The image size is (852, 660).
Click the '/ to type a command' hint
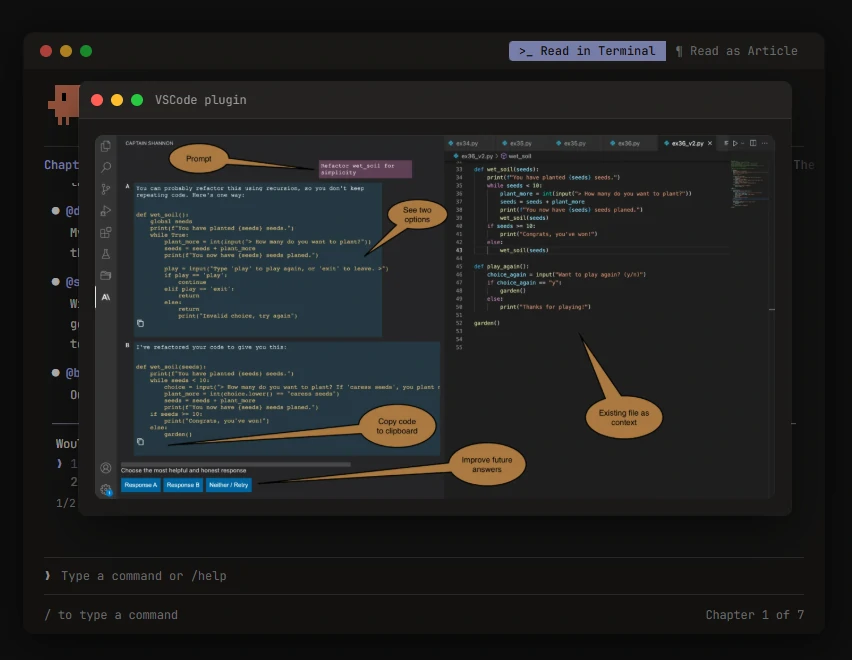coord(111,615)
